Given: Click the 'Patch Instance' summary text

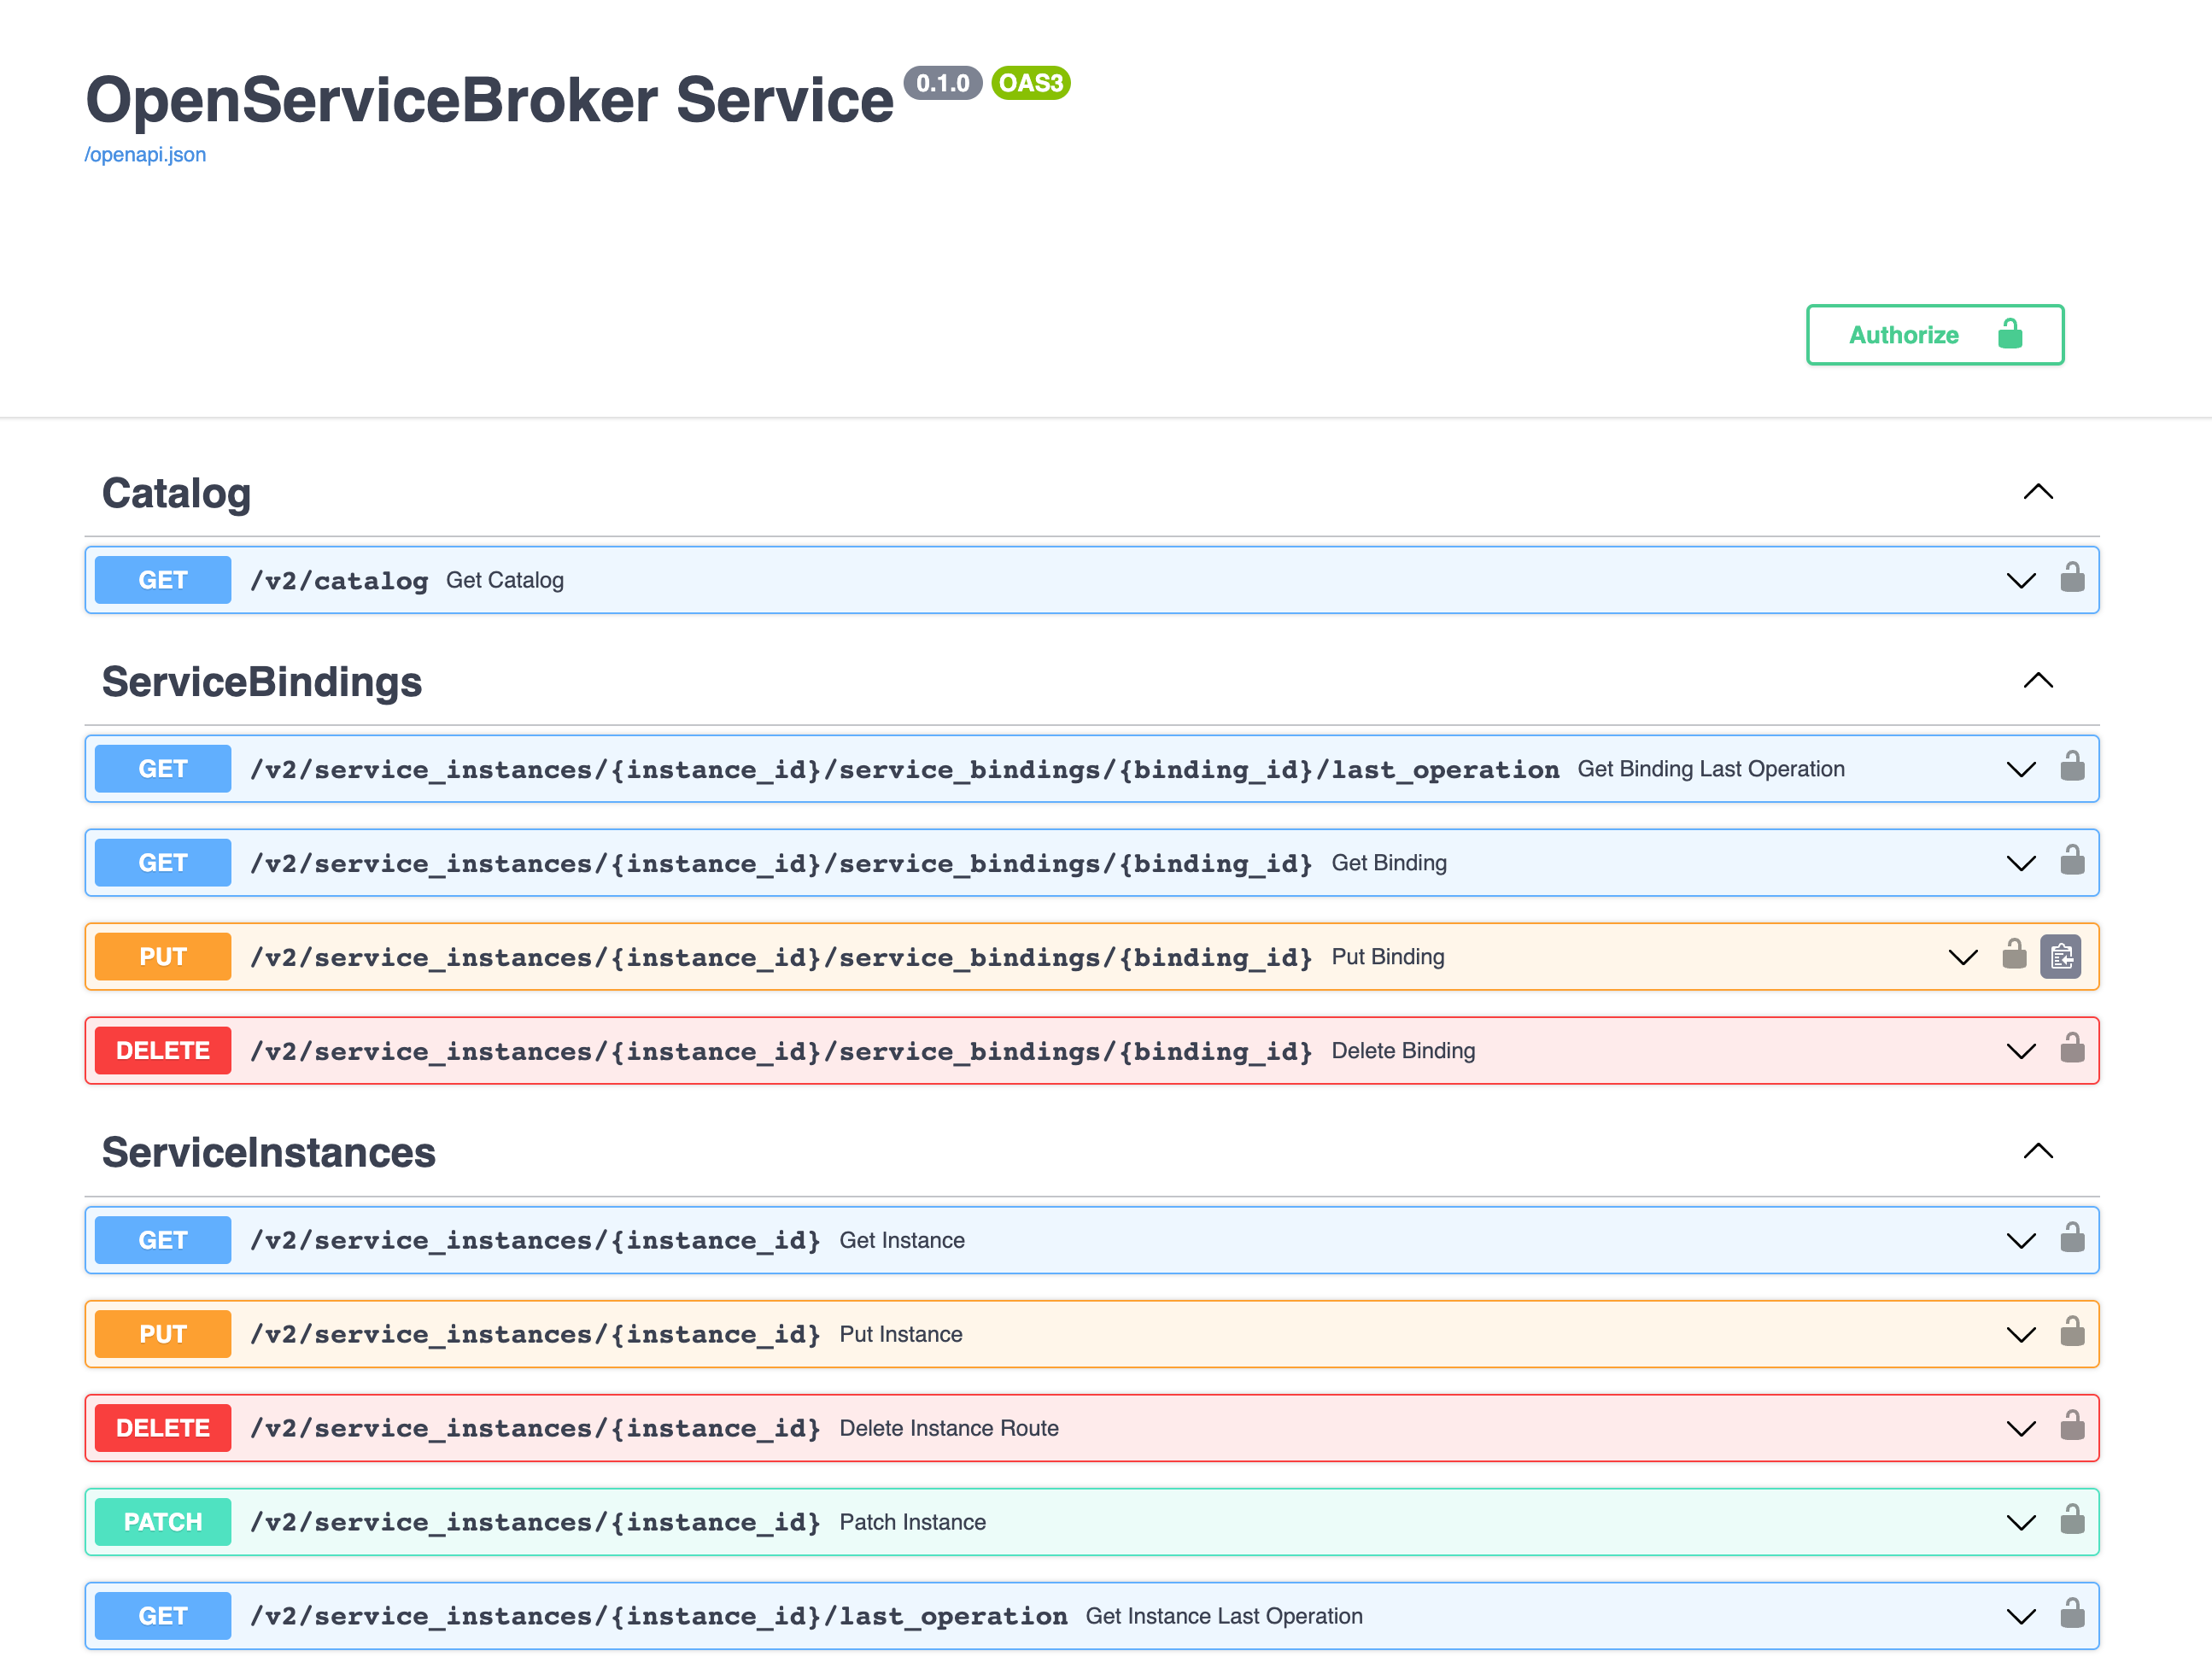Looking at the screenshot, I should pos(912,1522).
